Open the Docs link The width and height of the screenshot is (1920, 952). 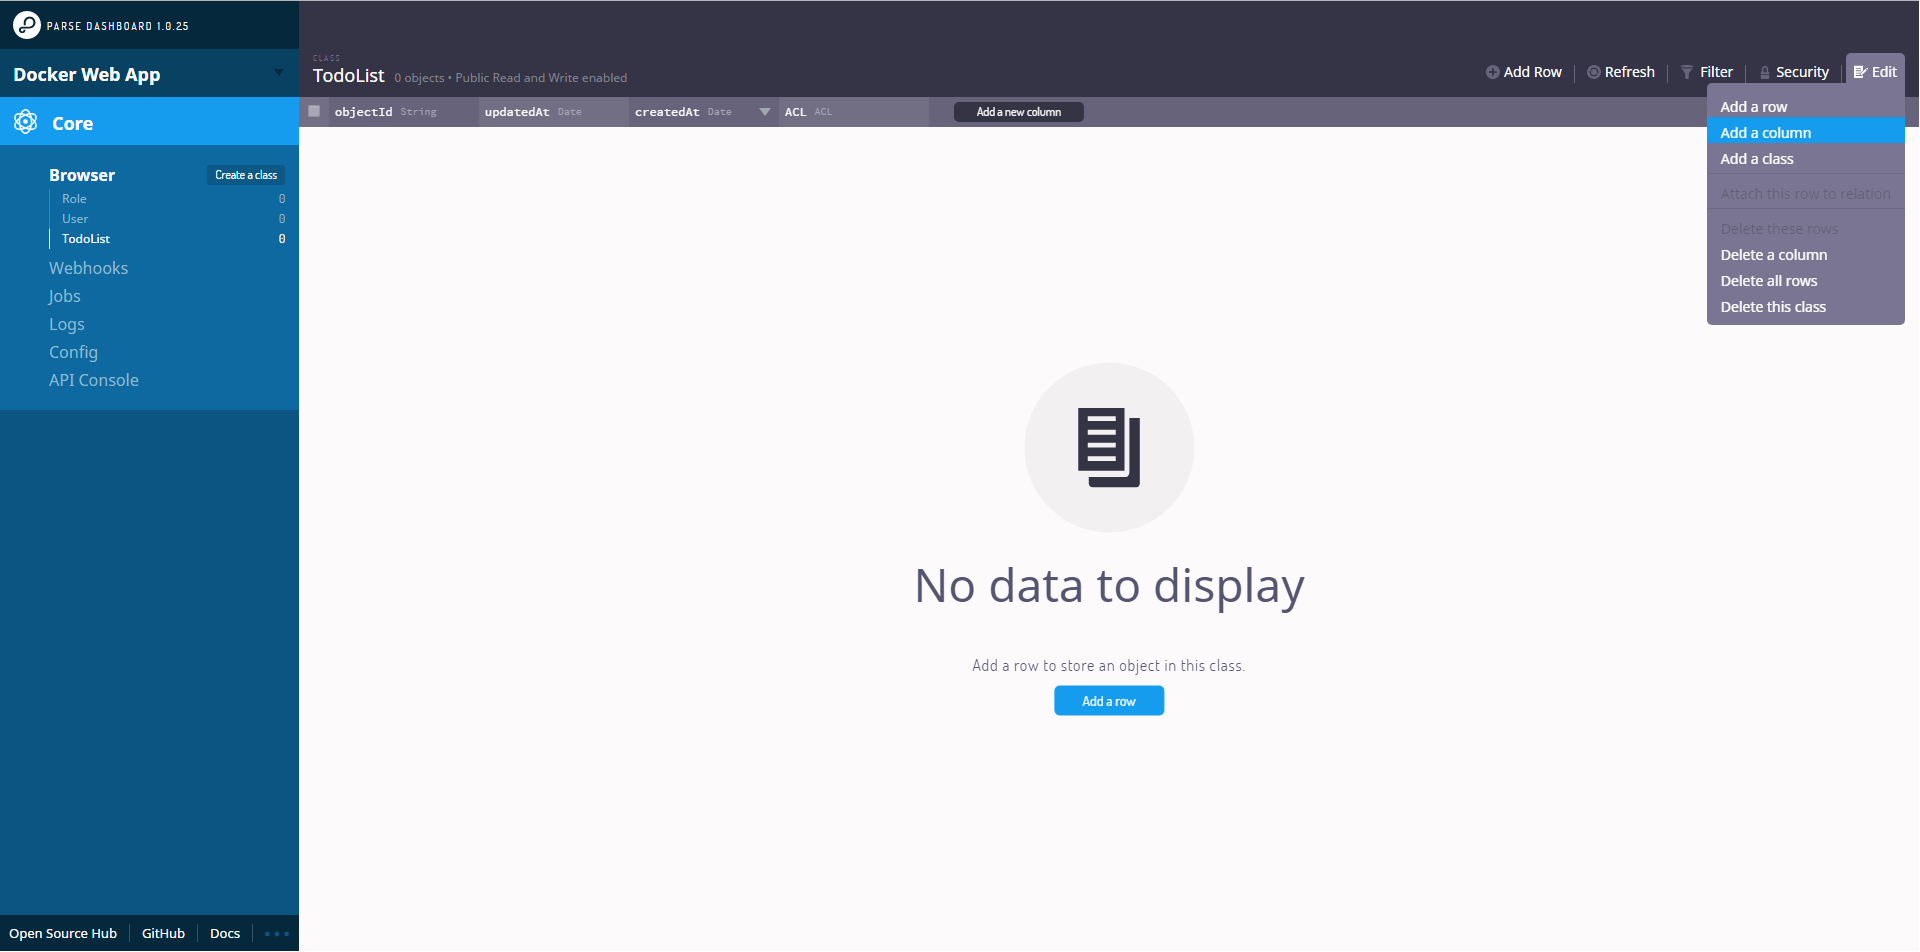point(225,933)
